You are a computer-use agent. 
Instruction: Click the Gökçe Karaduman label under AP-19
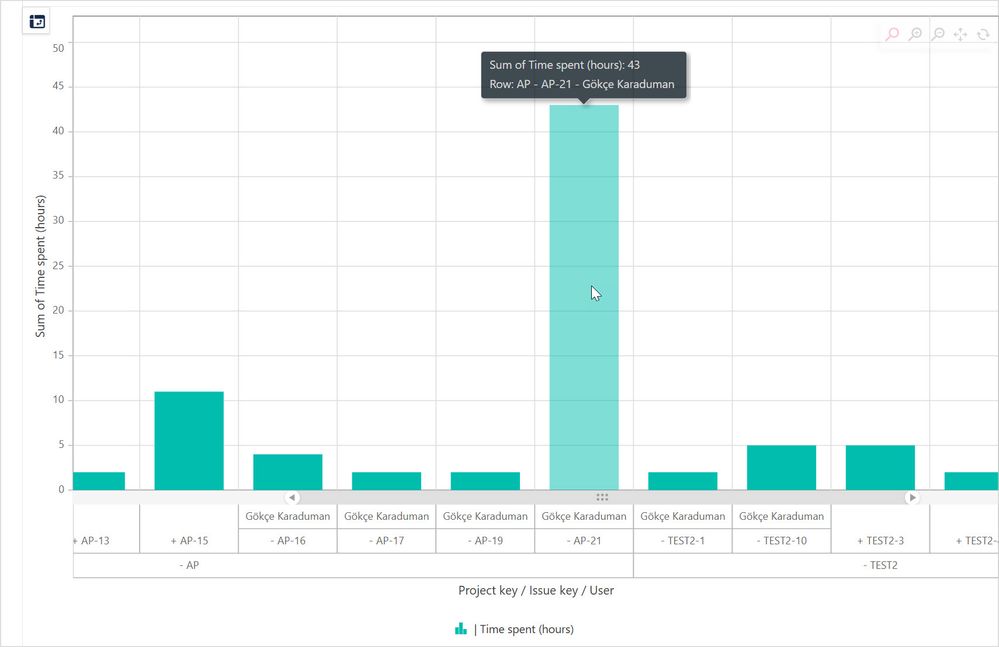point(486,516)
